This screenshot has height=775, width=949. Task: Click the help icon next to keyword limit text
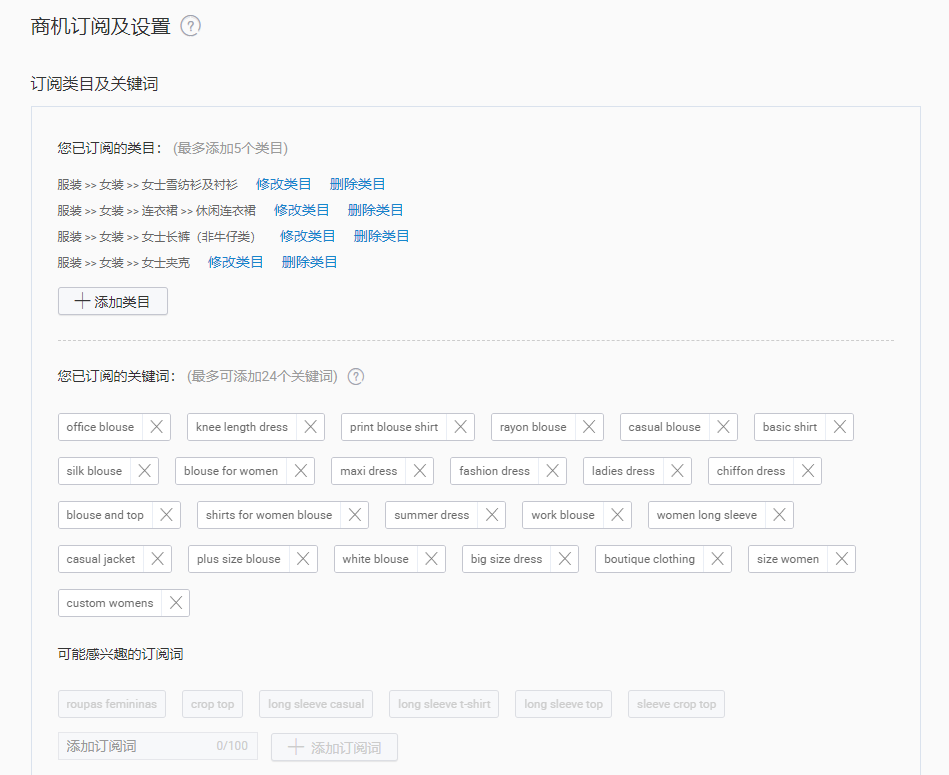pyautogui.click(x=355, y=376)
